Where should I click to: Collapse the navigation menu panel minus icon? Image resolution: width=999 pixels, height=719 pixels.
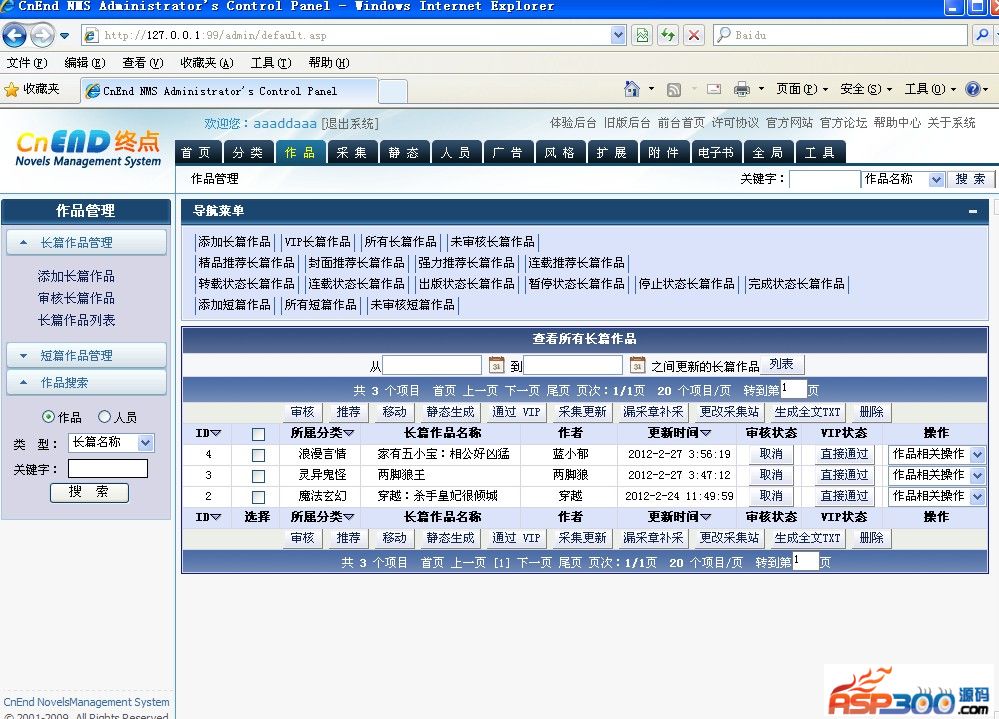973,211
